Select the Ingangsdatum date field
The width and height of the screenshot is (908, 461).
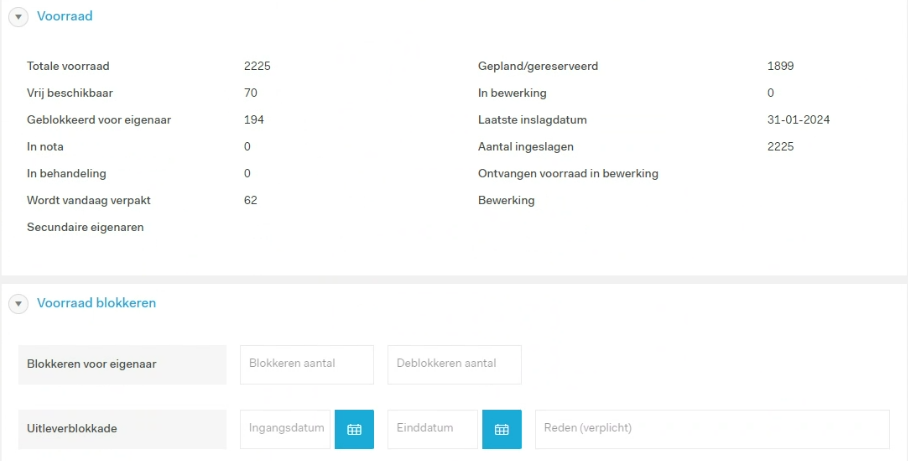click(x=285, y=429)
